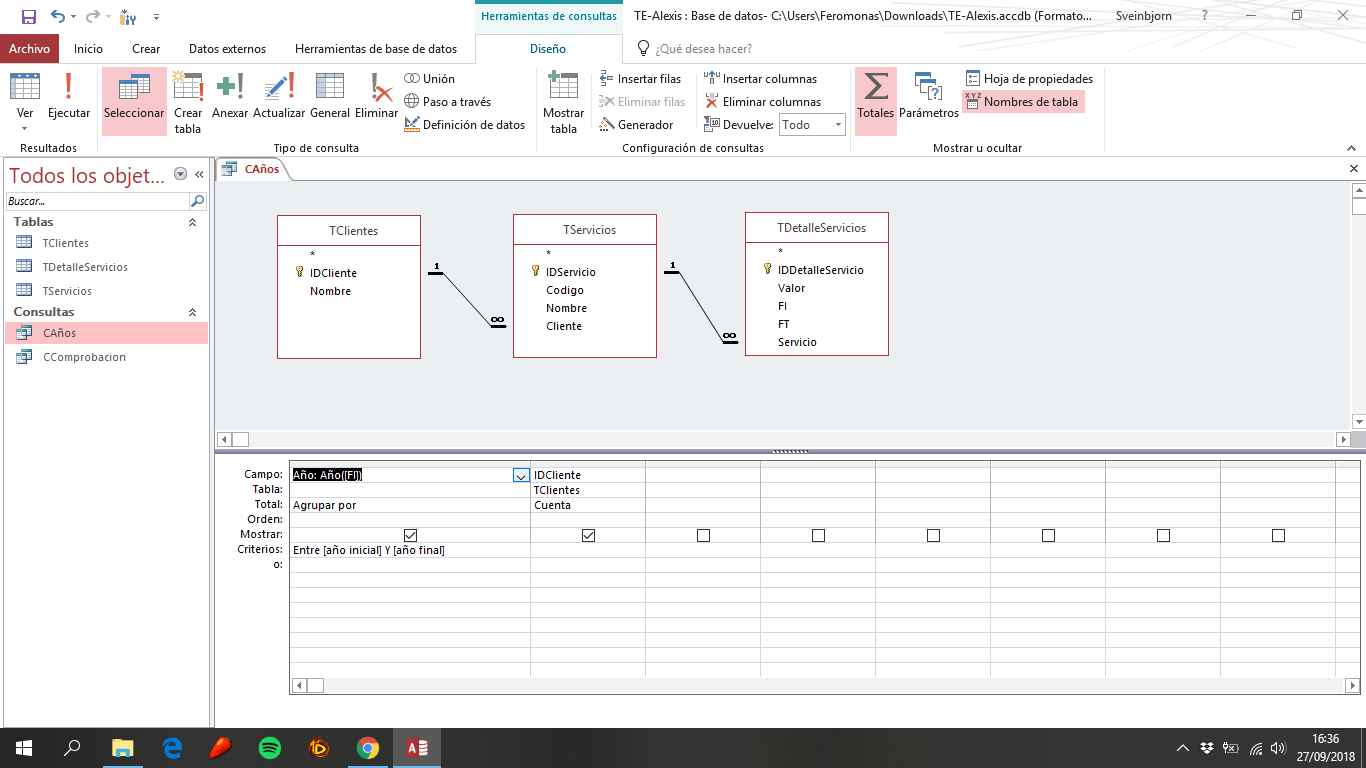Expand the Campo dropdown for Año field
The height and width of the screenshot is (768, 1366).
point(521,476)
